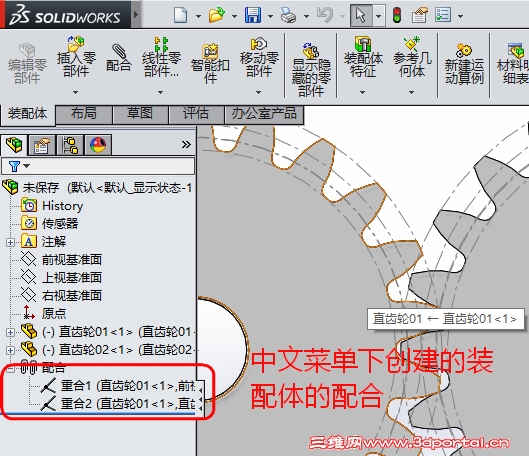
Task: Click 智能扣件 smart fasteners tool
Action: (x=210, y=64)
